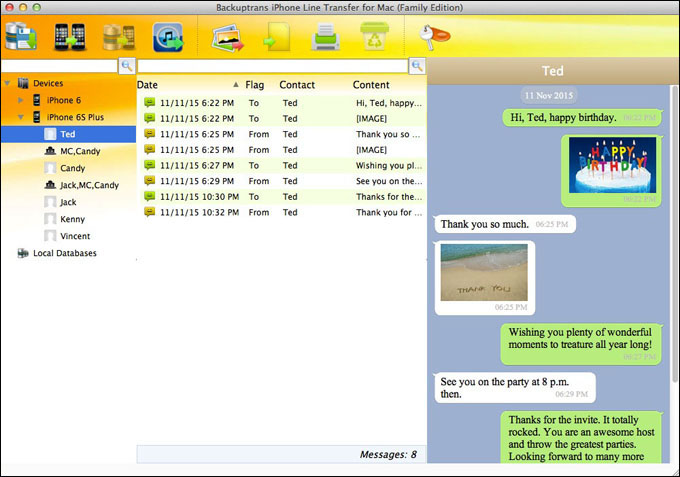Click message icon of 6:29 PM row
Image resolution: width=680 pixels, height=477 pixels.
[150, 181]
